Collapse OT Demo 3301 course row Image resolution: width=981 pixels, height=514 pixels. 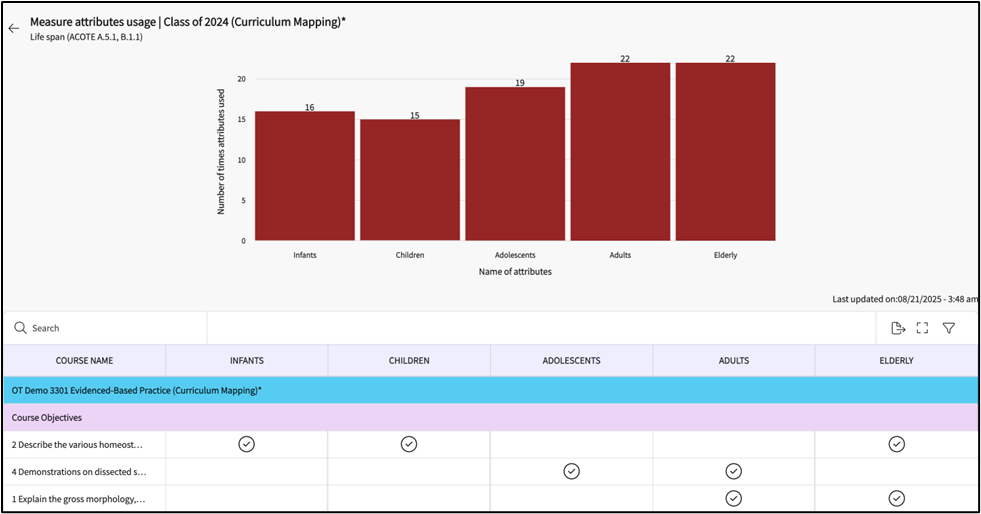tap(136, 390)
